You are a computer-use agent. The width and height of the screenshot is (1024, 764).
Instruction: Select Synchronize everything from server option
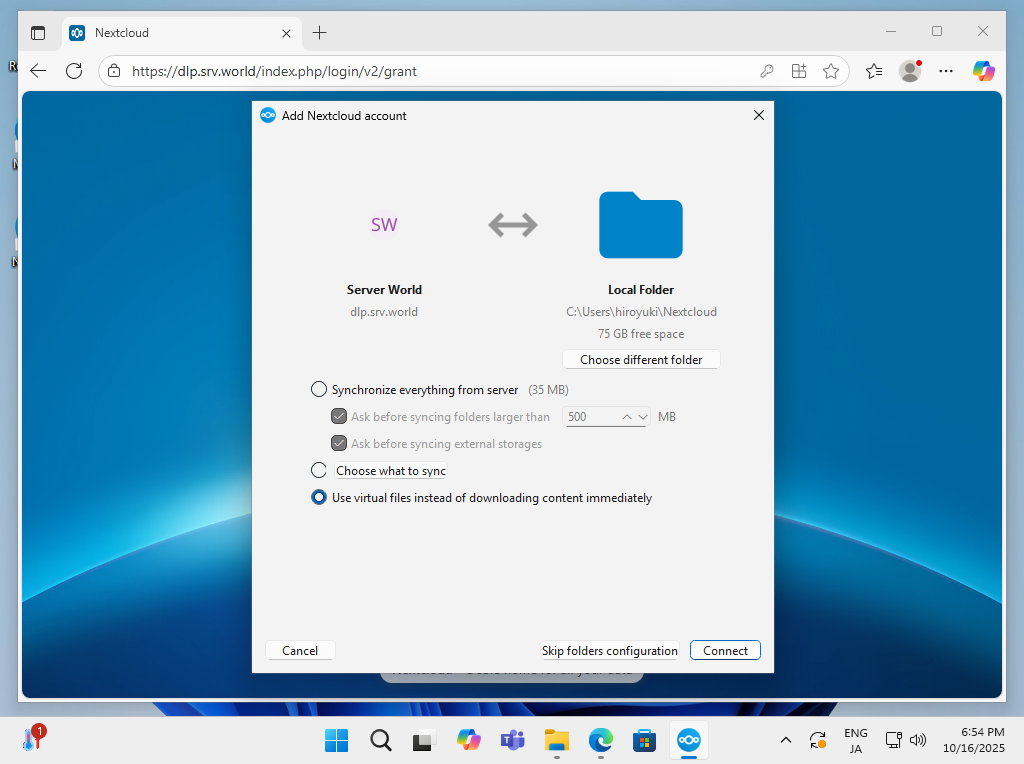[x=319, y=390]
